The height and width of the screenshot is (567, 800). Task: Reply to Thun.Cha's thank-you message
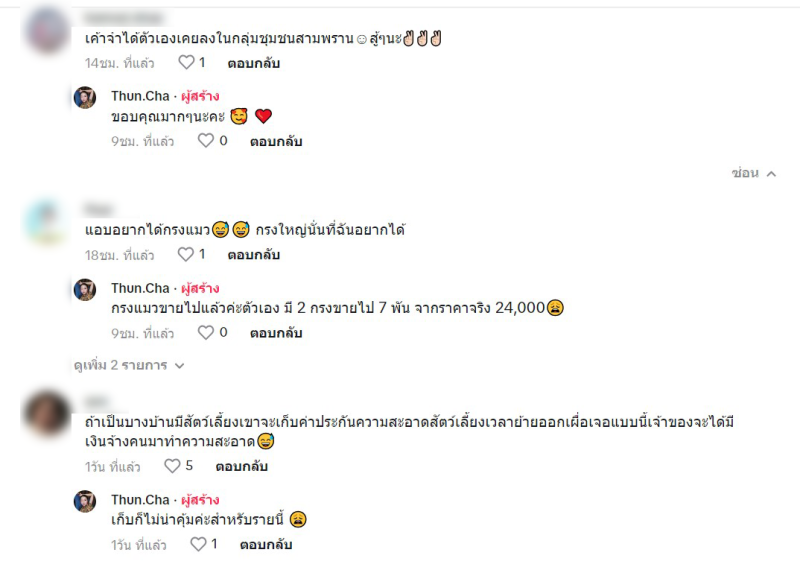tap(276, 141)
